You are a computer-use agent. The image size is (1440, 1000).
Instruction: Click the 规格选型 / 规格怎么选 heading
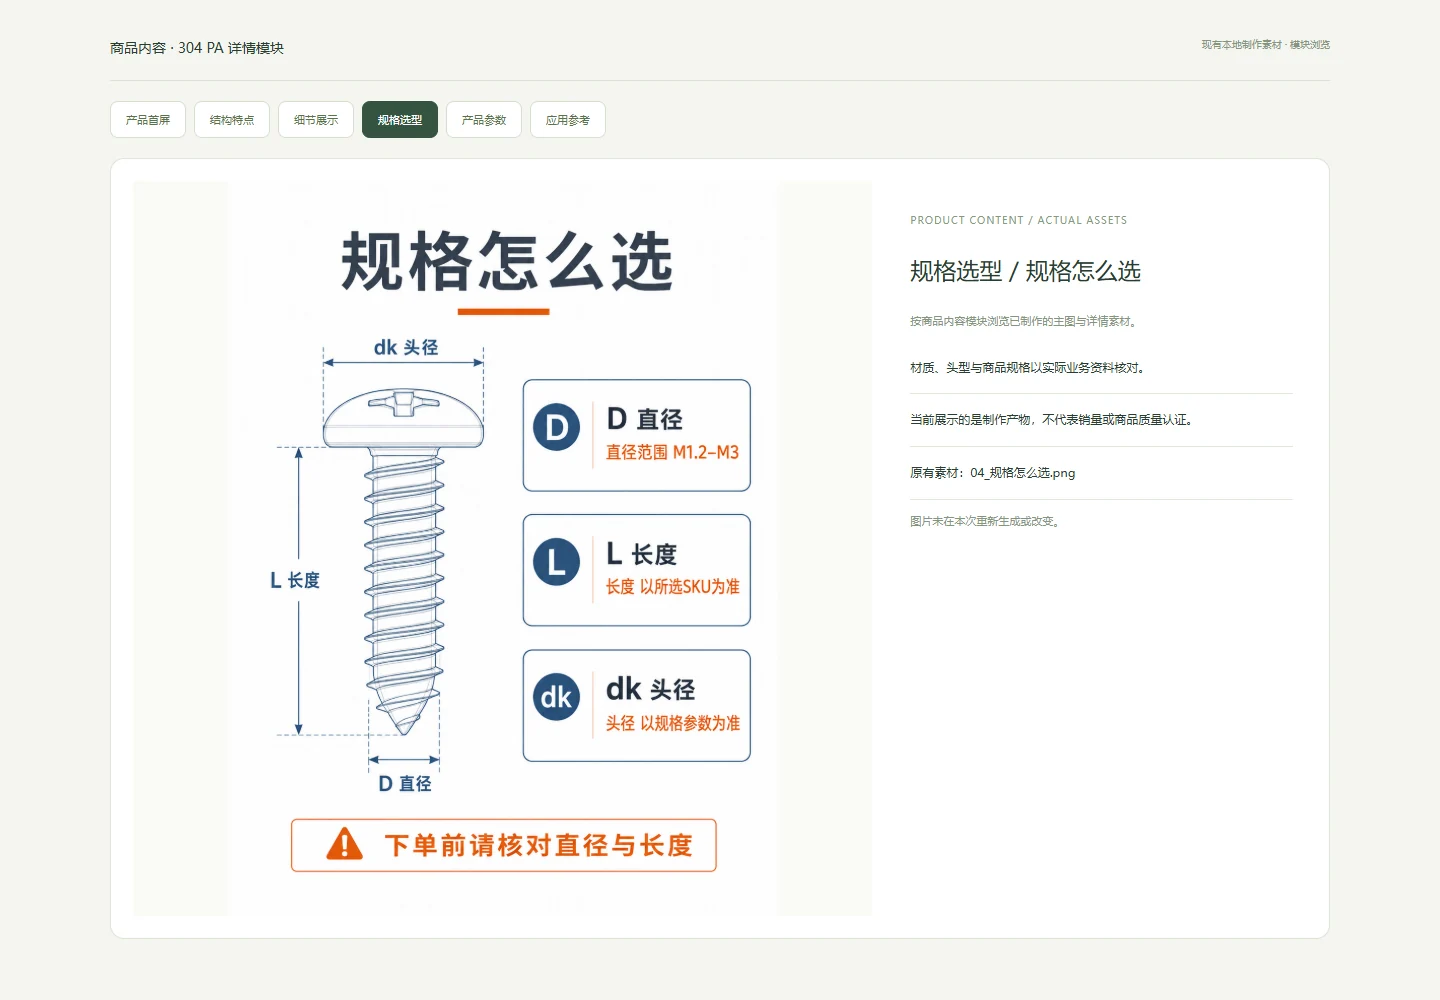(x=1025, y=271)
